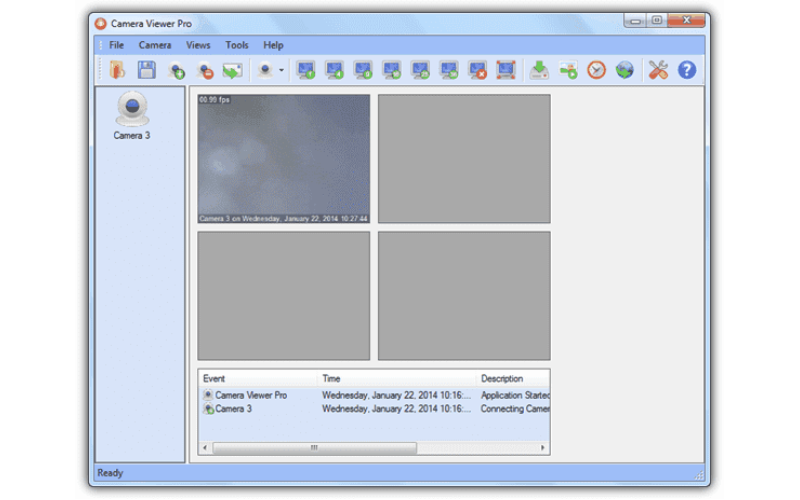This screenshot has width=800, height=500.
Task: Toggle the full screen view icon
Action: tap(506, 70)
